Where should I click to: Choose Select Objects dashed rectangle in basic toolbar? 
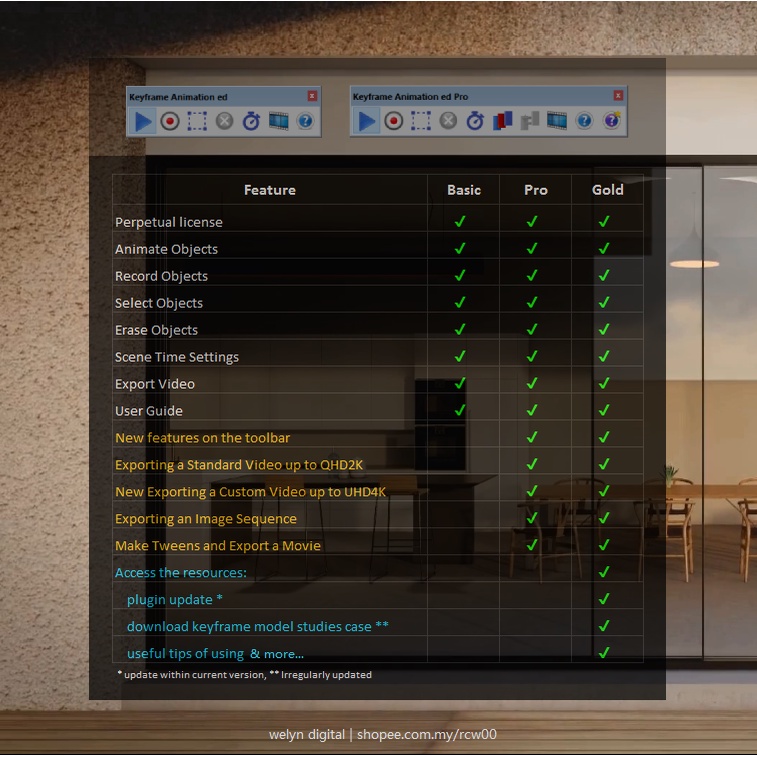coord(197,121)
